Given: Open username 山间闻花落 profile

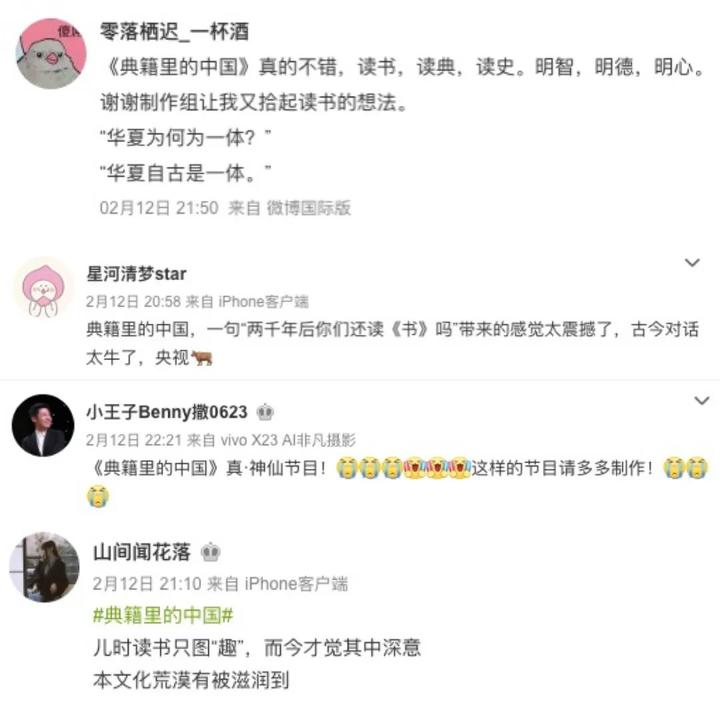Looking at the screenshot, I should (x=142, y=552).
